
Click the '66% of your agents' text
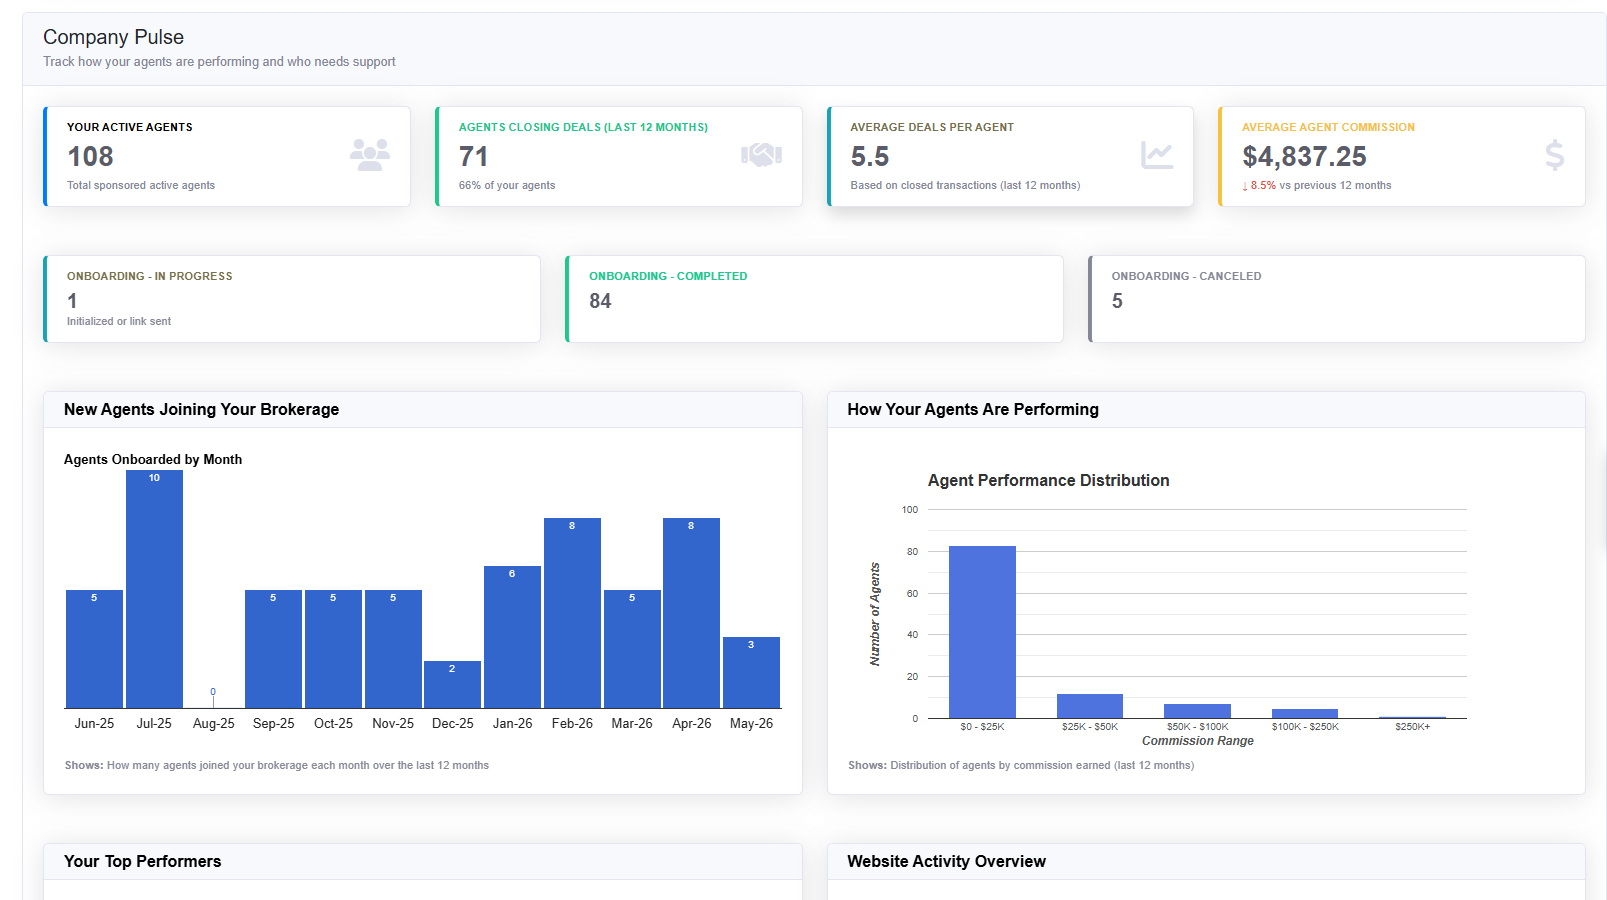(x=507, y=185)
